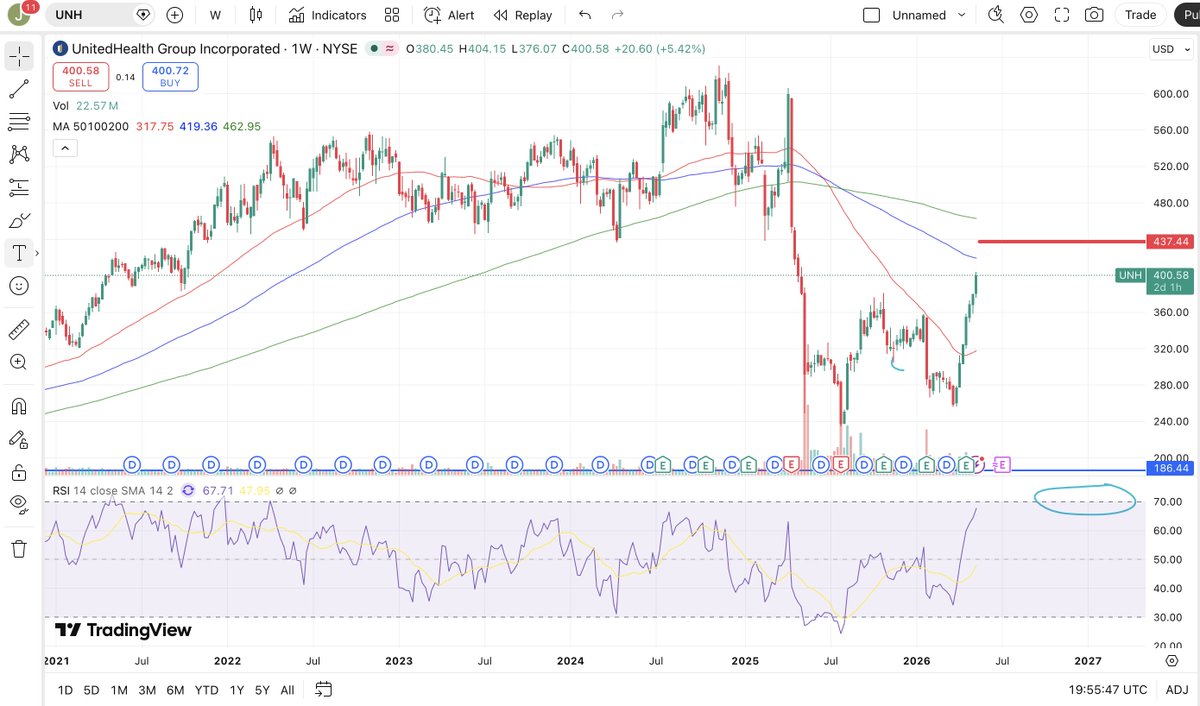Click the 400.72 BUY button
Screen dimensions: 1200x706
171,76
